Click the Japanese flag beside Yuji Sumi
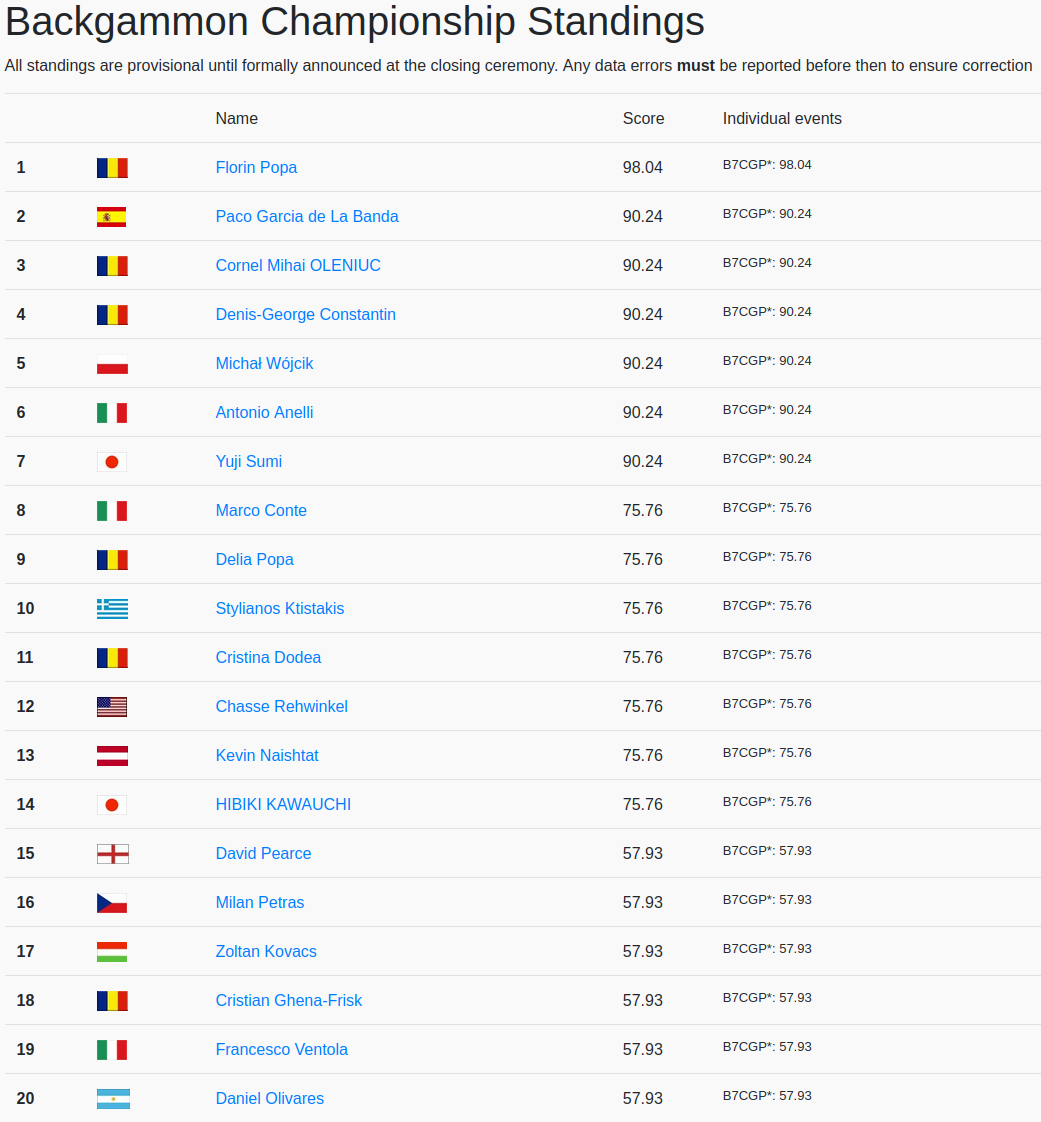The width and height of the screenshot is (1041, 1122). click(x=112, y=462)
